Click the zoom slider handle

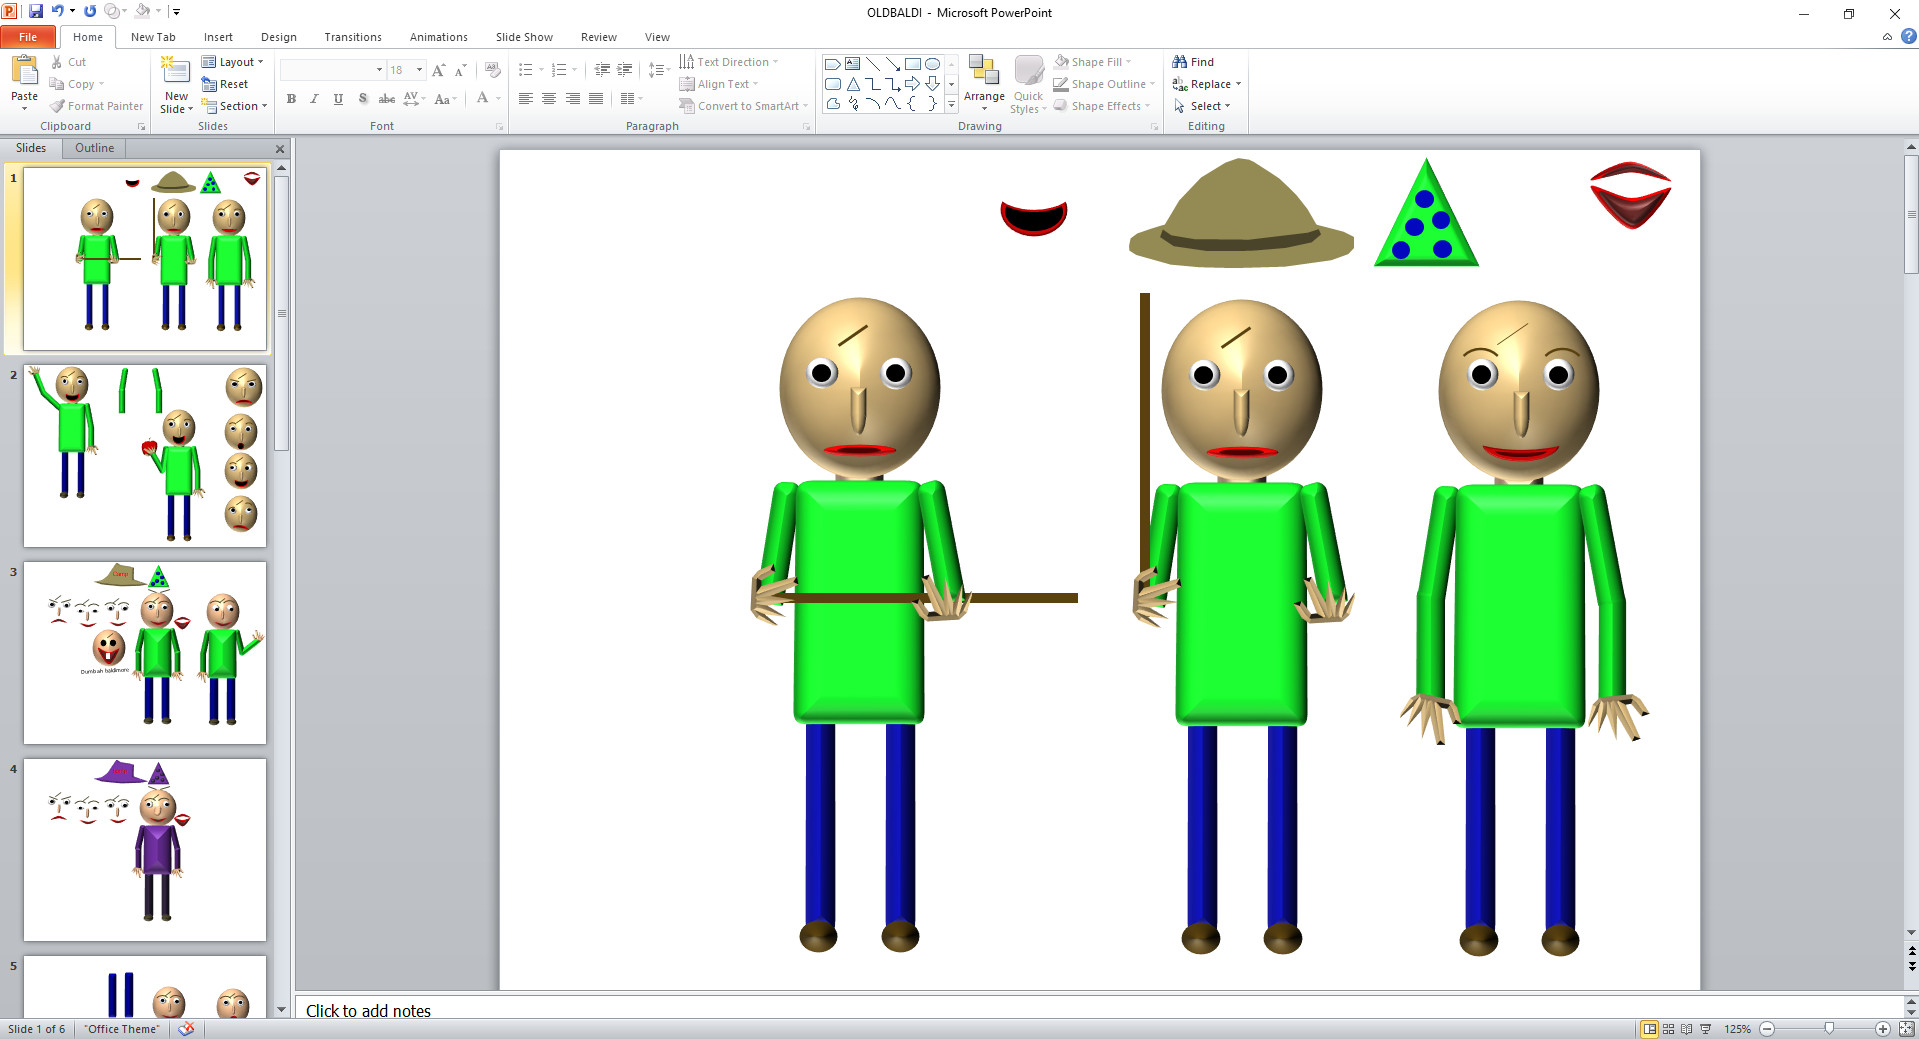point(1829,1029)
